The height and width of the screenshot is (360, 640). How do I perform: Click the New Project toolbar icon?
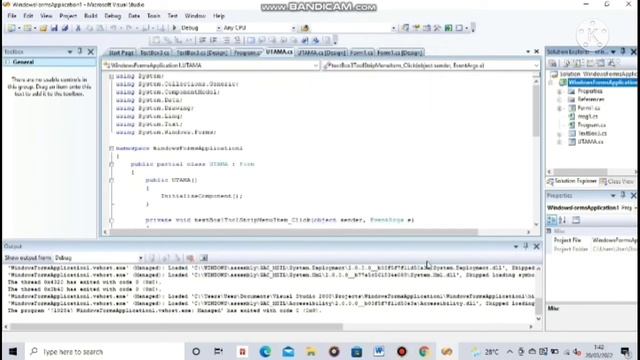coord(11,28)
